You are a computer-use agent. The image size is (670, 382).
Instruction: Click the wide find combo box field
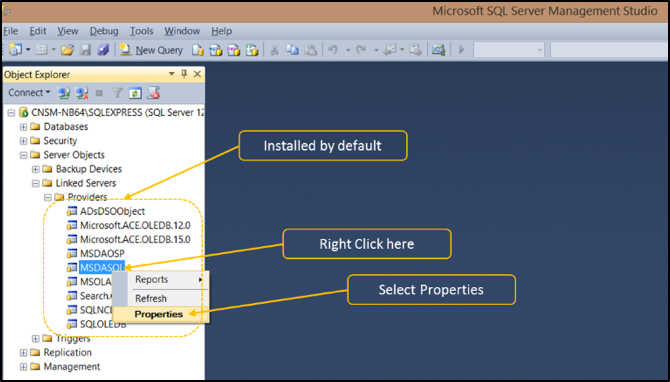(610, 50)
